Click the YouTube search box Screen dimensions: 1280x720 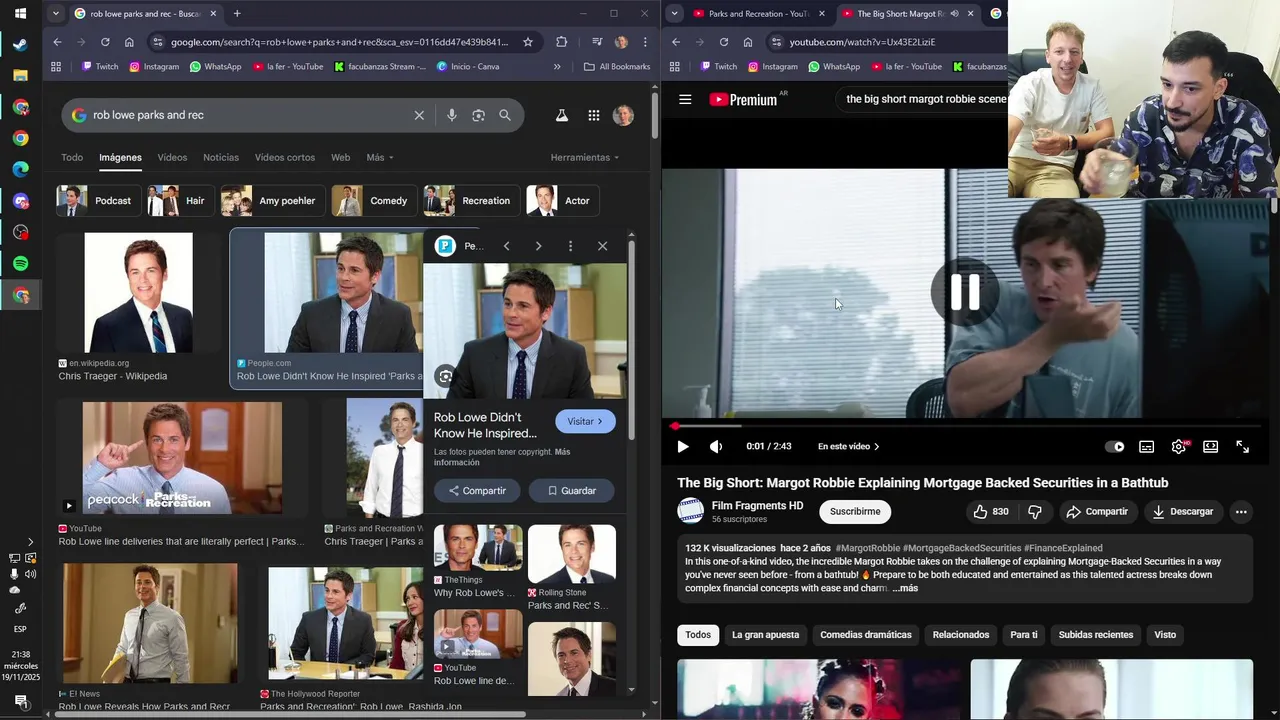[x=925, y=99]
